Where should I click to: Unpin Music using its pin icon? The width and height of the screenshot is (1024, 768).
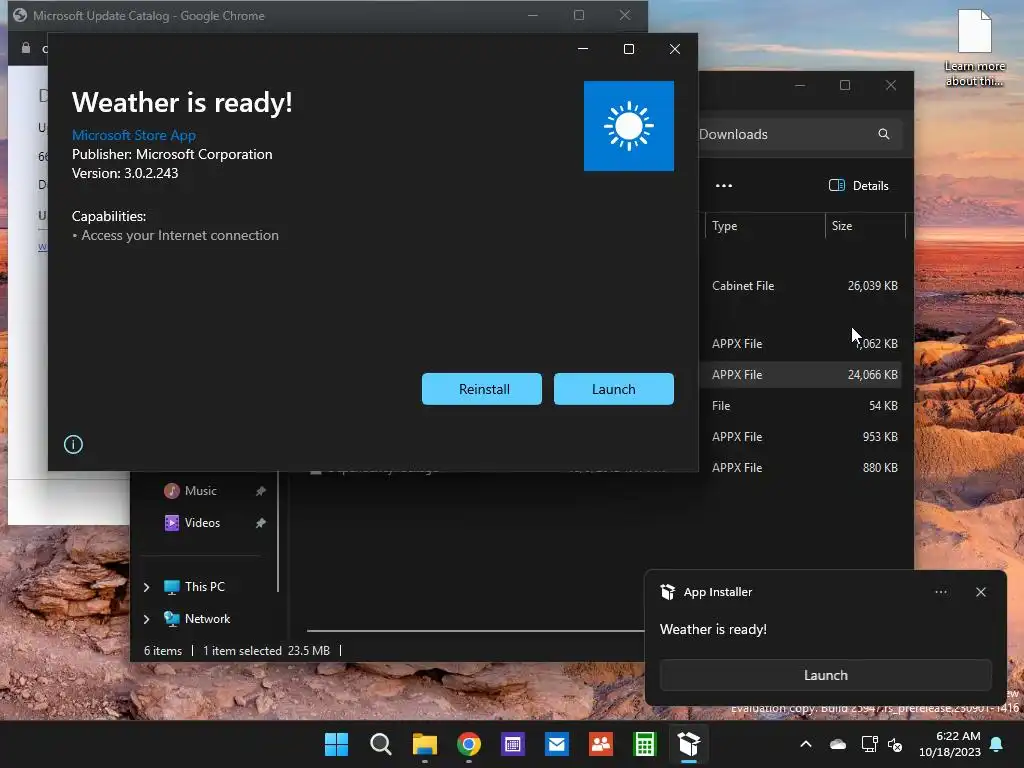(x=261, y=491)
